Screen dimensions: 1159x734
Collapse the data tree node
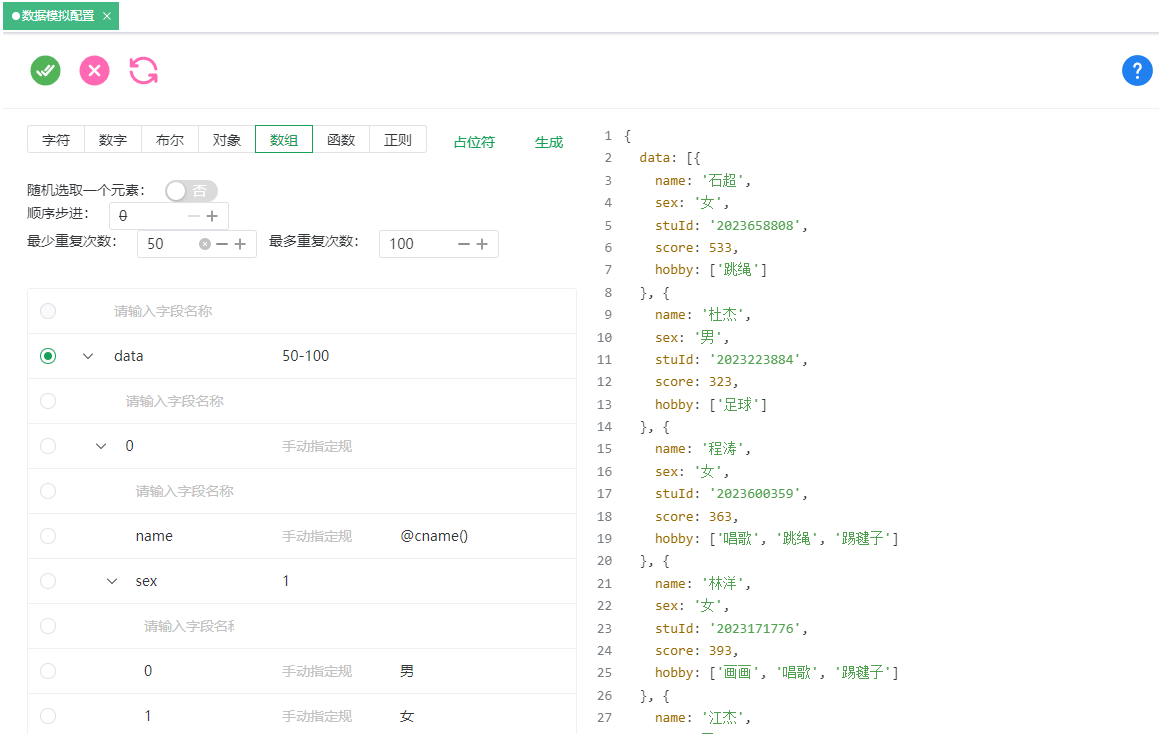click(88, 356)
